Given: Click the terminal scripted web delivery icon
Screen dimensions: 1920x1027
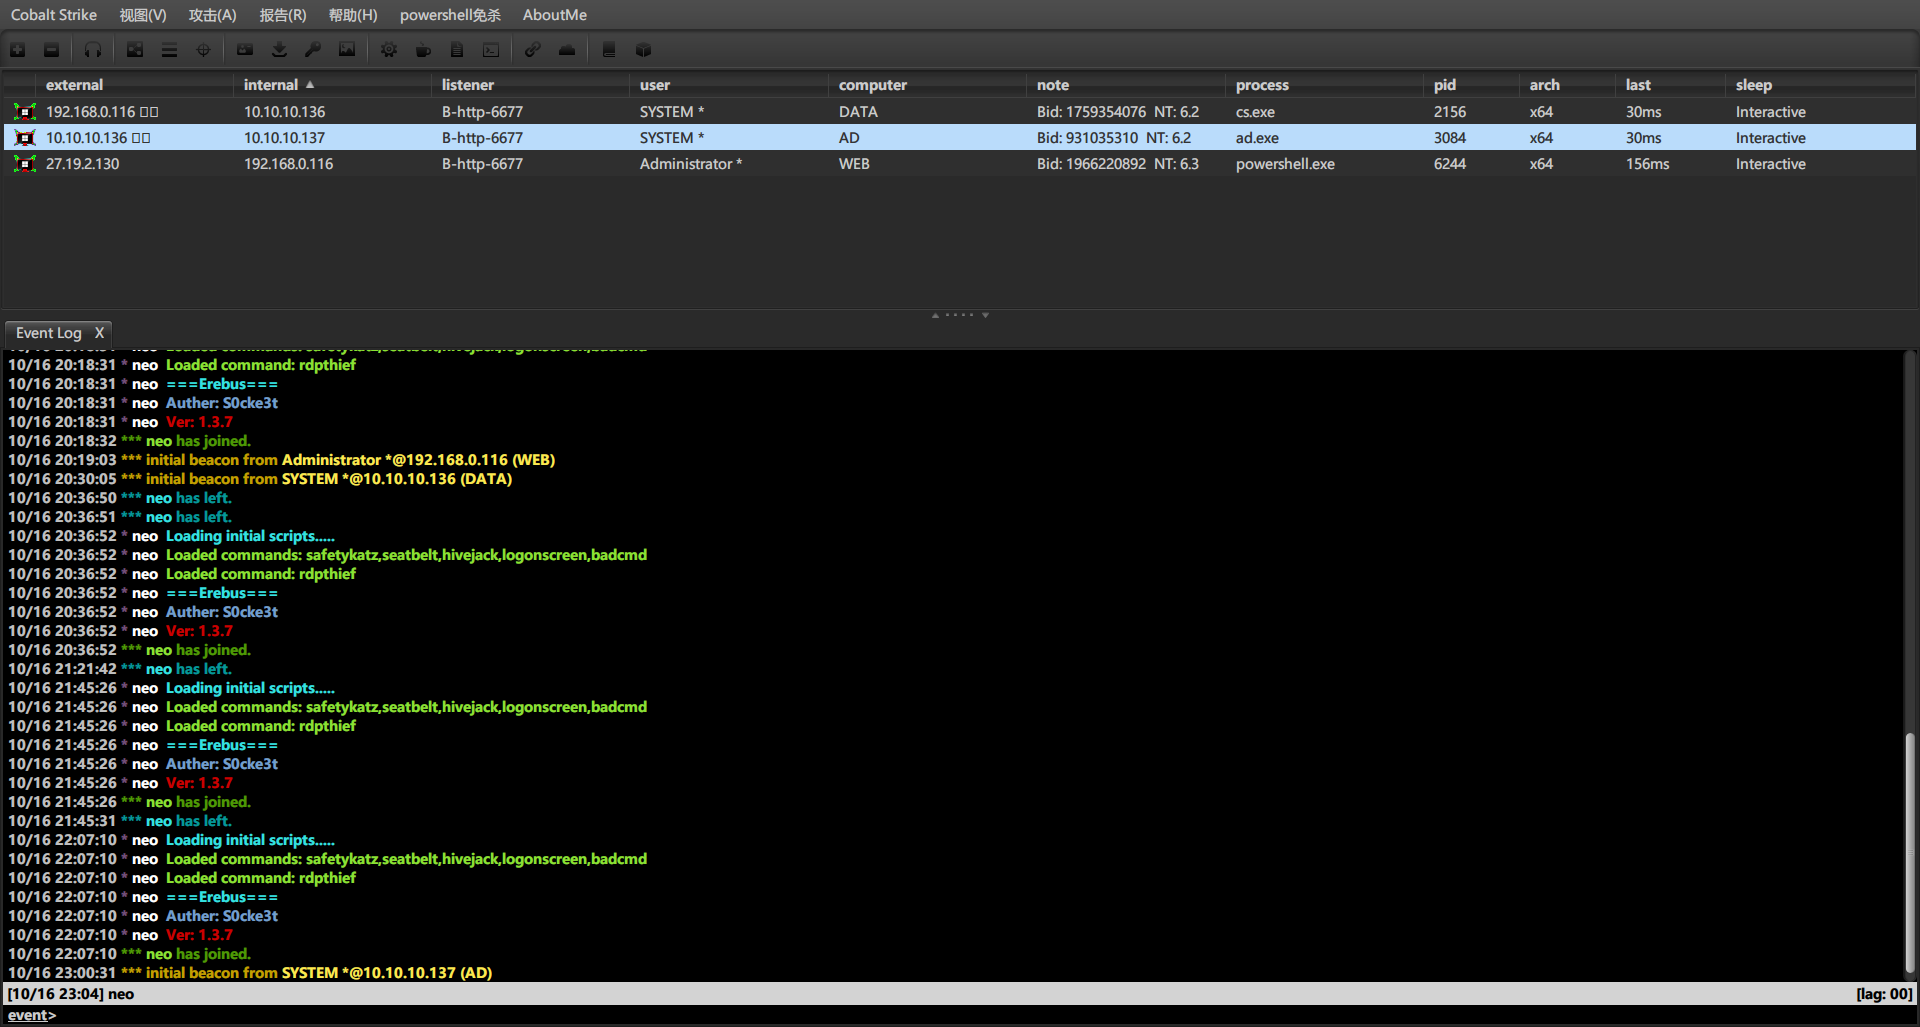Looking at the screenshot, I should pyautogui.click(x=491, y=50).
